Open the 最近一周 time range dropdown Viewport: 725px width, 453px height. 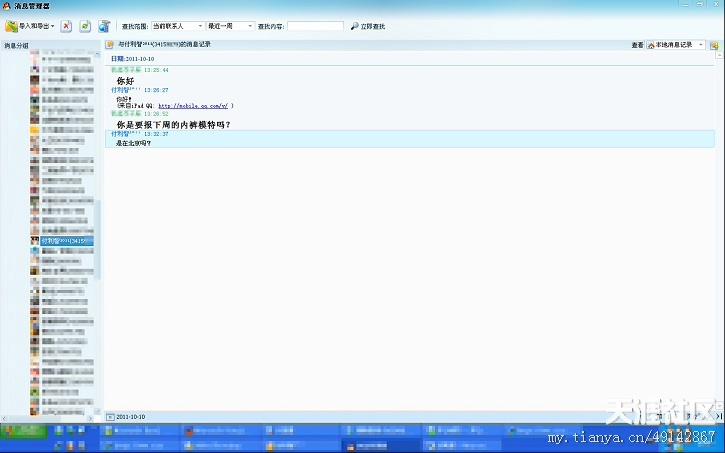coord(230,26)
